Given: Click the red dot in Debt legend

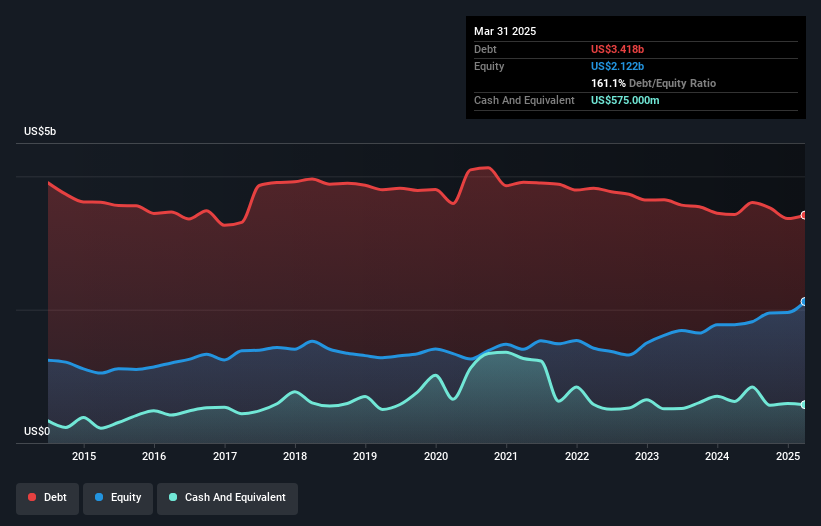Looking at the screenshot, I should coord(32,497).
